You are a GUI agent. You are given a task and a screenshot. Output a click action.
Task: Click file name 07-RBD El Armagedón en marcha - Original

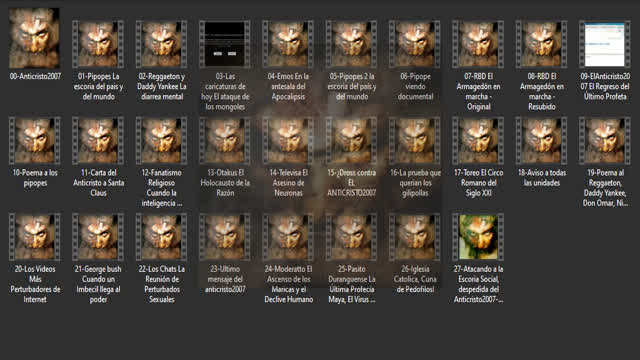pos(478,91)
